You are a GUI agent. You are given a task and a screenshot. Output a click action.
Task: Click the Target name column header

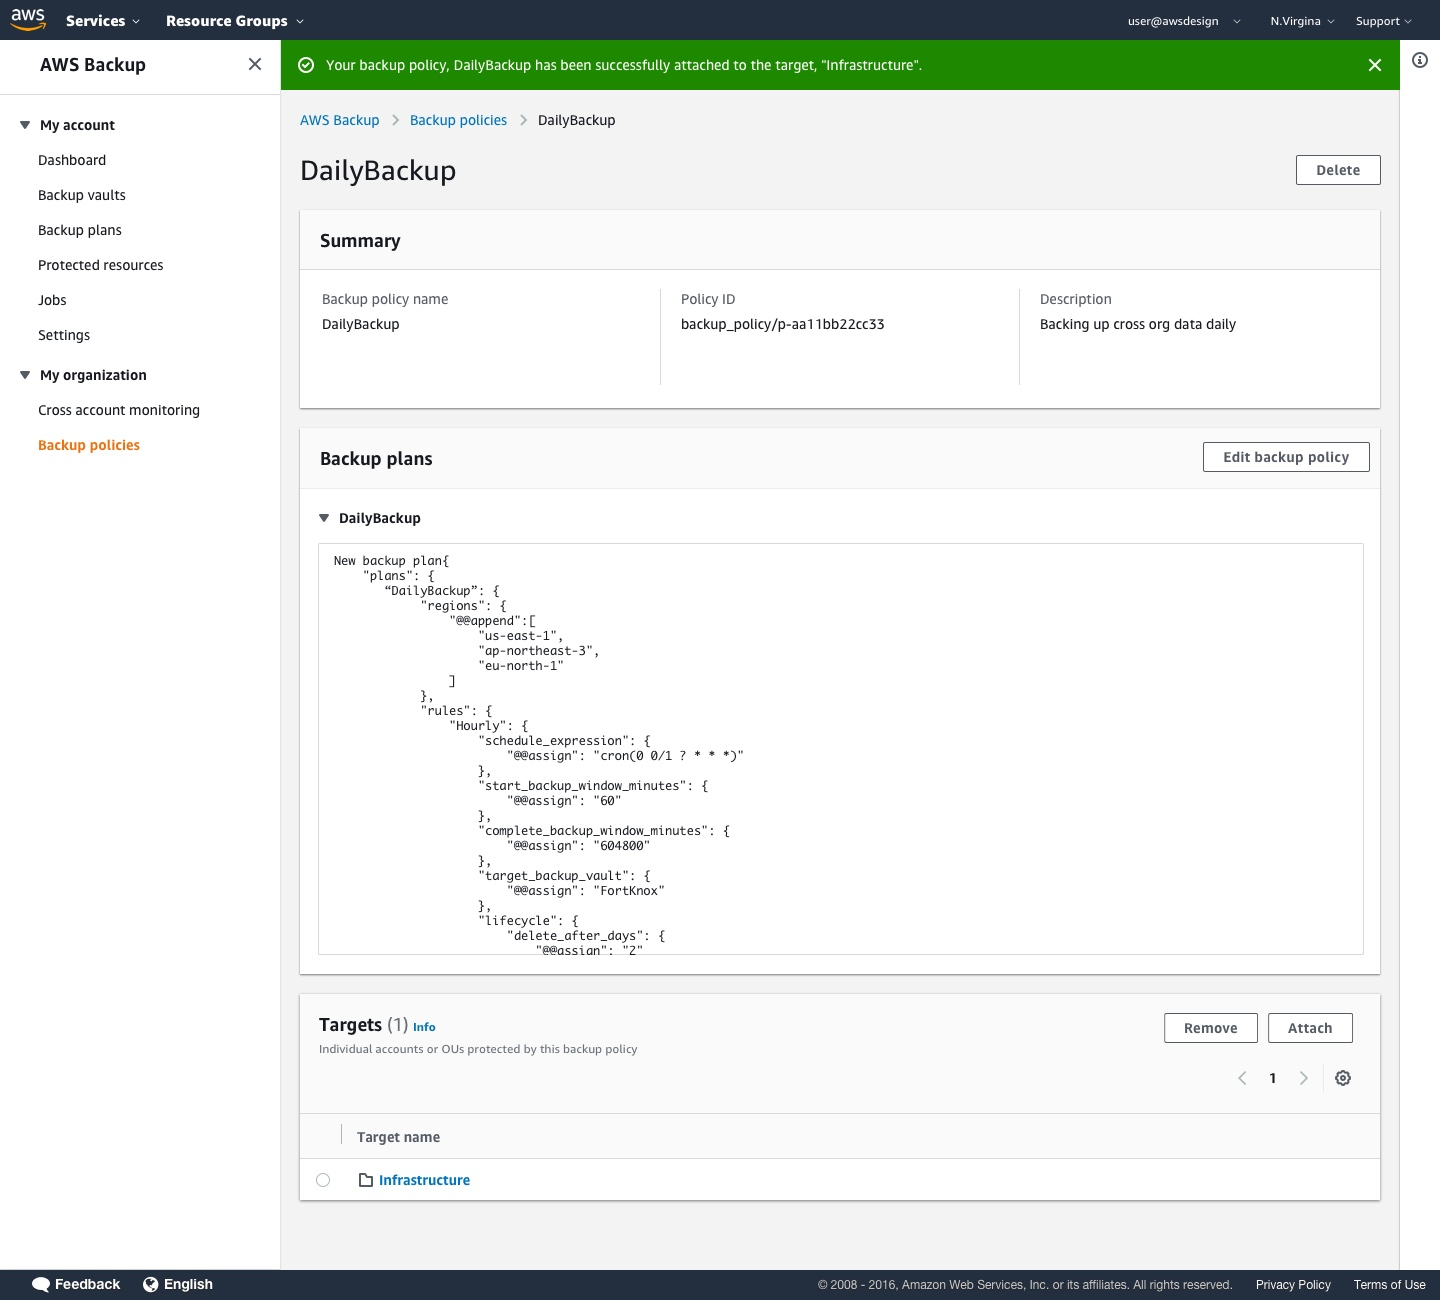tap(398, 1137)
